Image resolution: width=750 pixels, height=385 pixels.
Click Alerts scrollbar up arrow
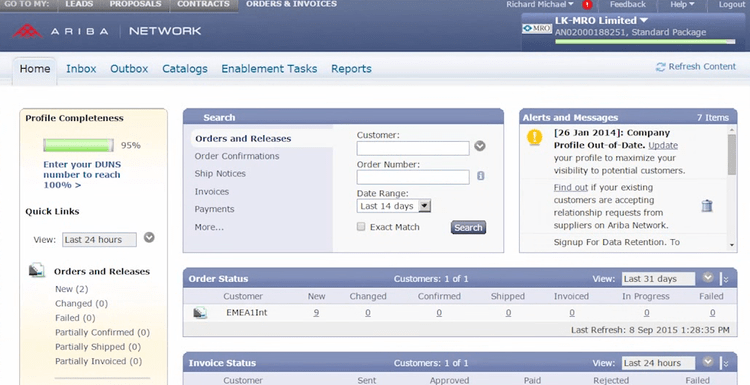[x=732, y=130]
